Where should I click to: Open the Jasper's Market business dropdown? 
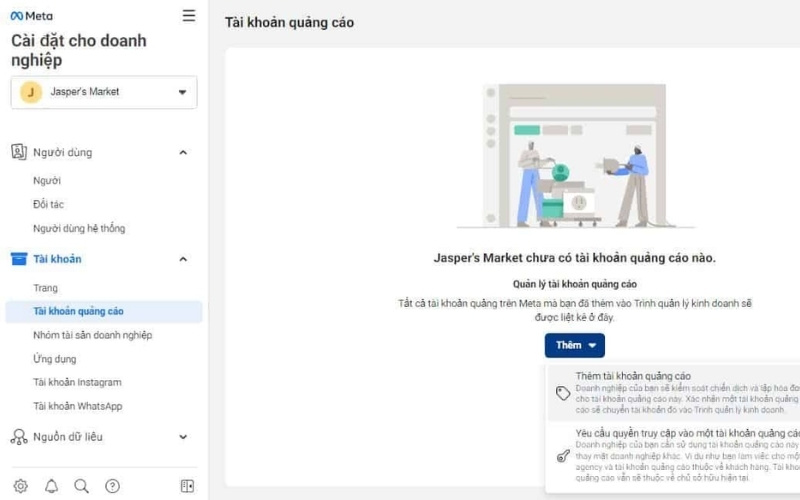(x=104, y=92)
